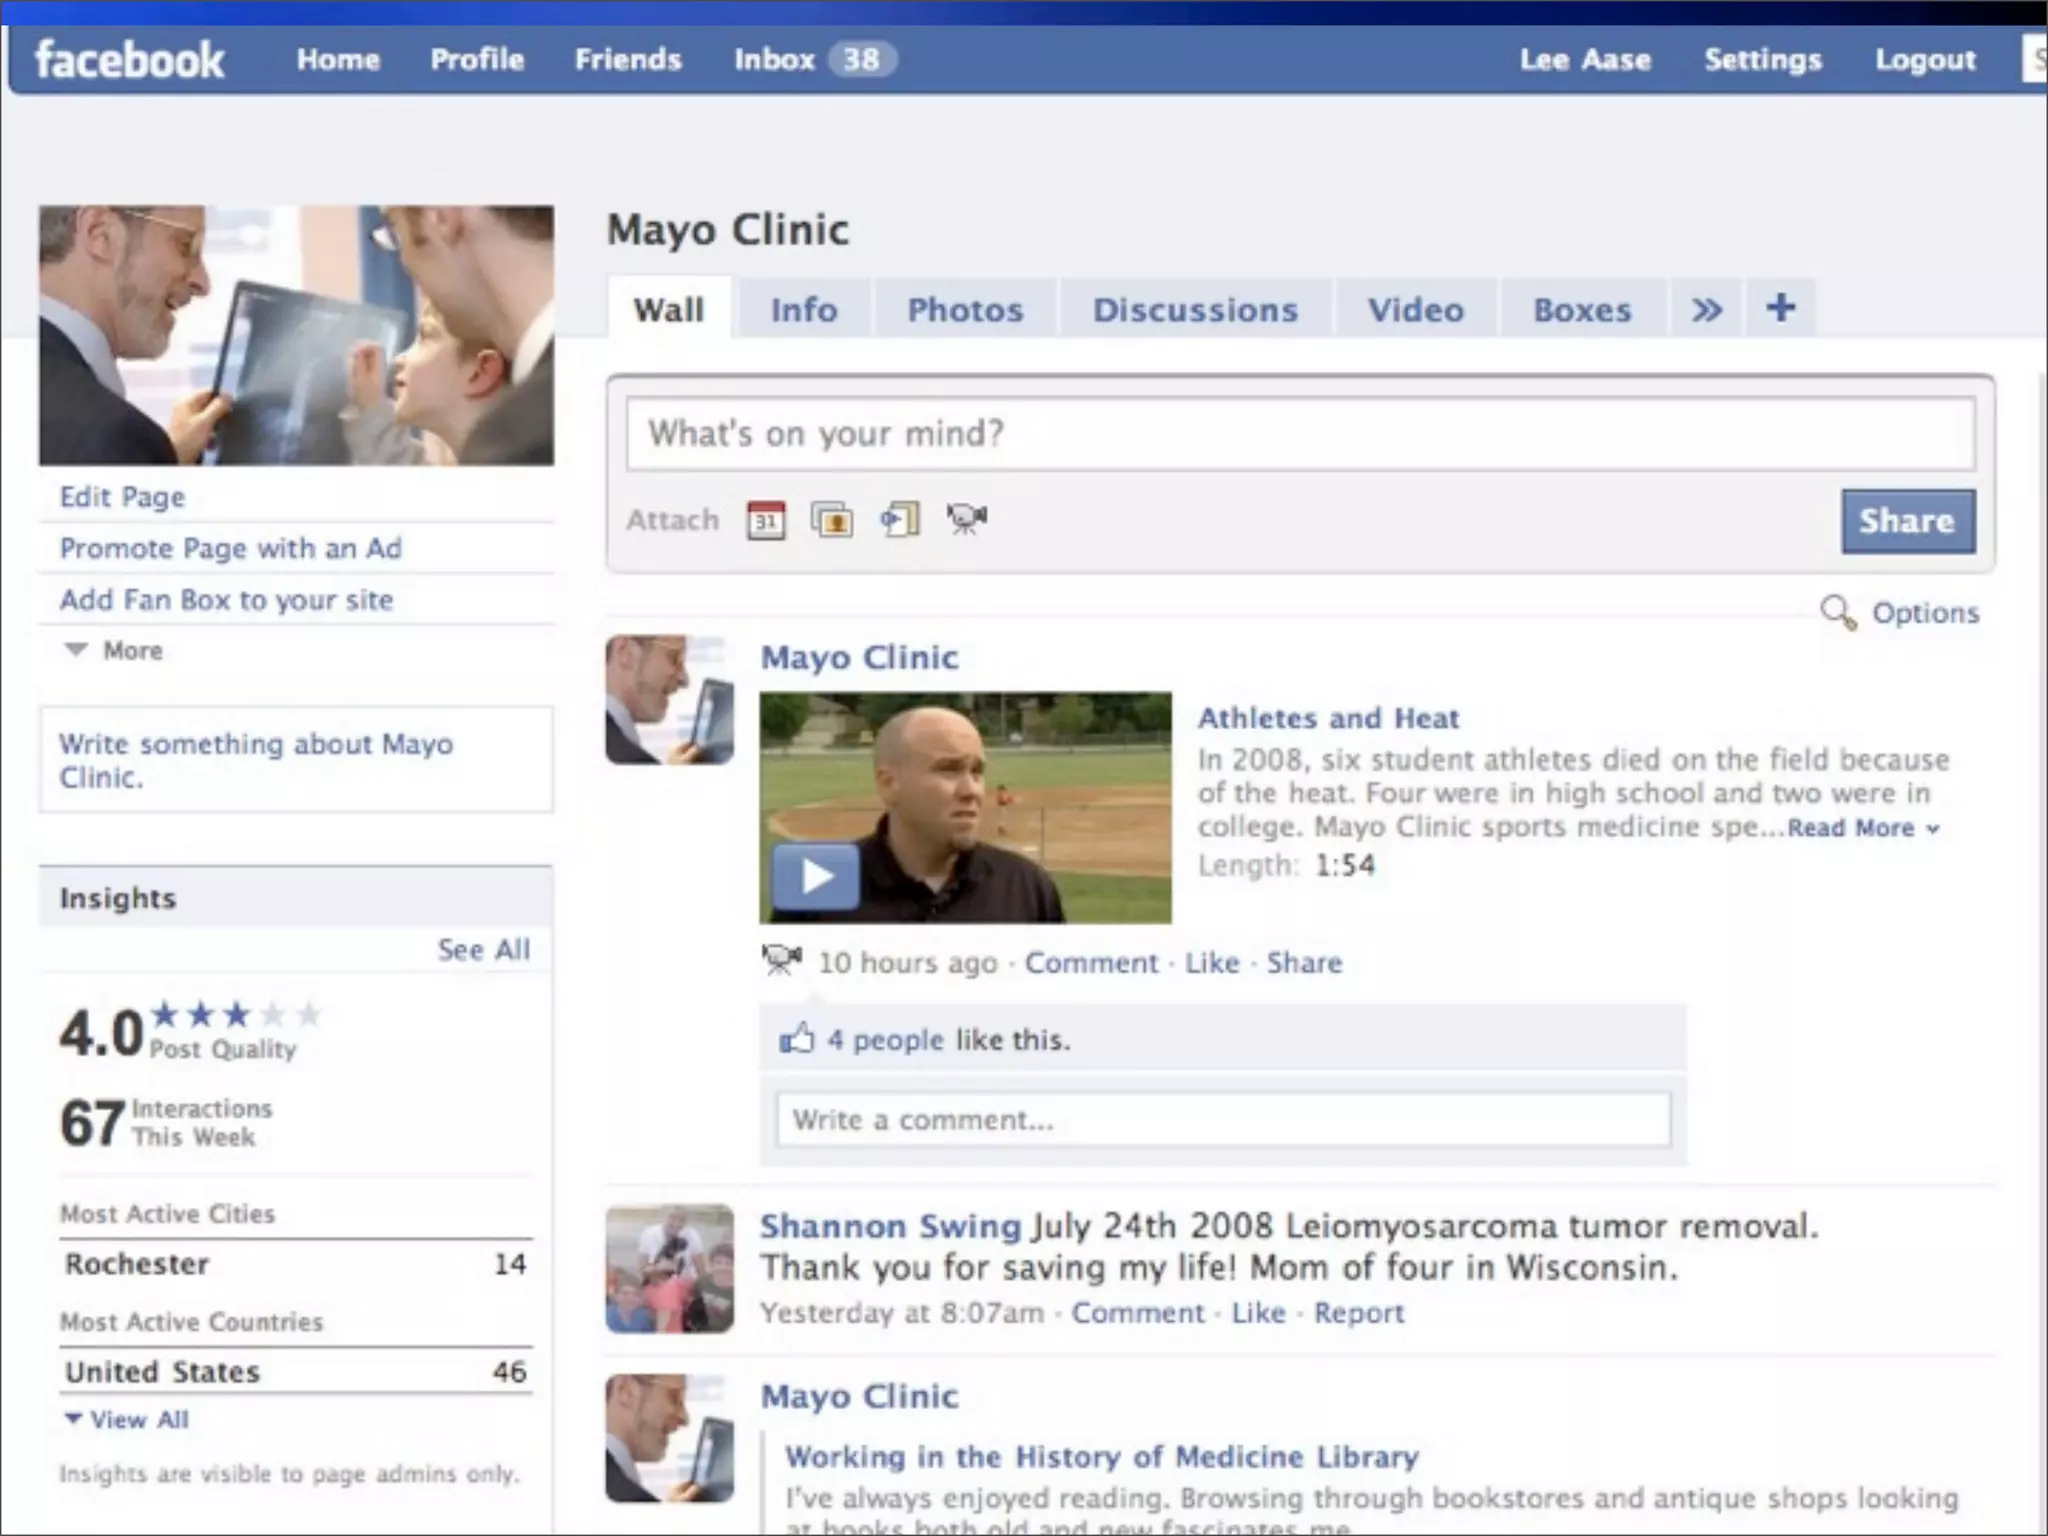Show more tabs with double-chevron

pos(1706,309)
